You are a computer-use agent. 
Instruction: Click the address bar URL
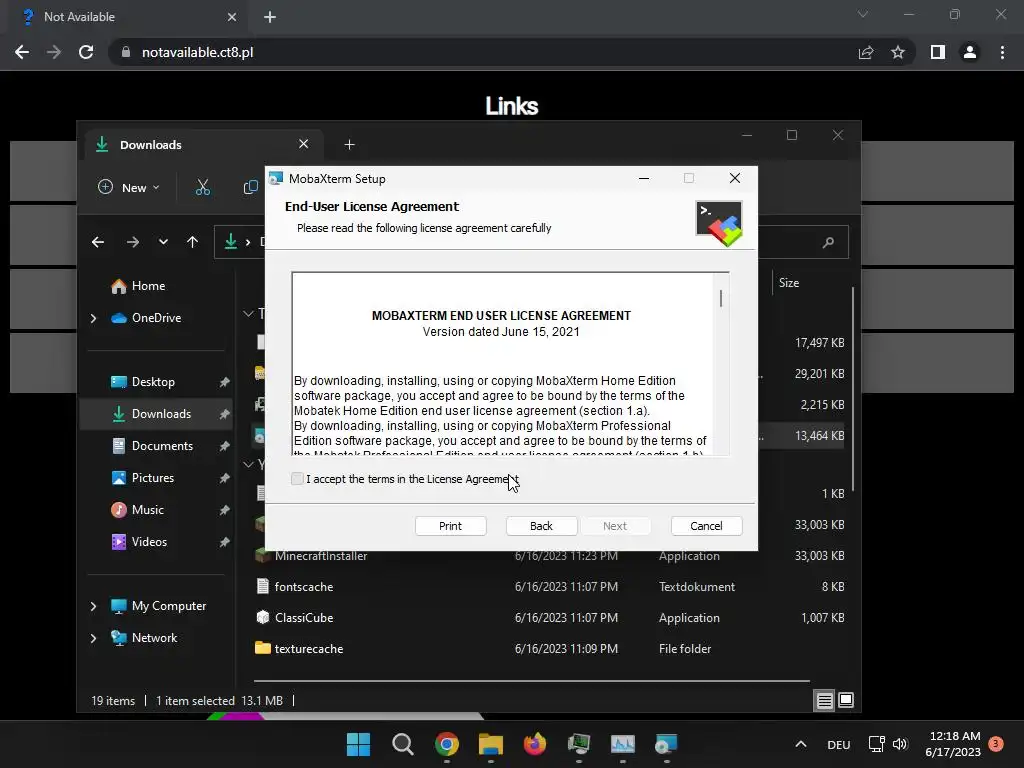(x=197, y=52)
